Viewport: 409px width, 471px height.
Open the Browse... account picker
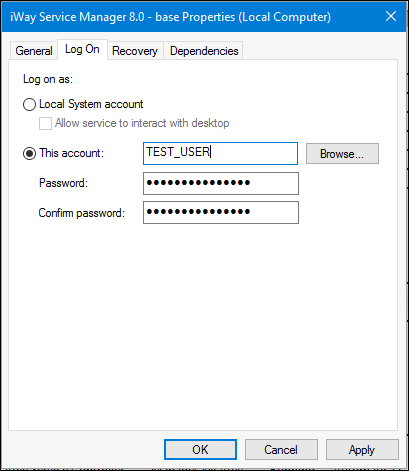342,154
